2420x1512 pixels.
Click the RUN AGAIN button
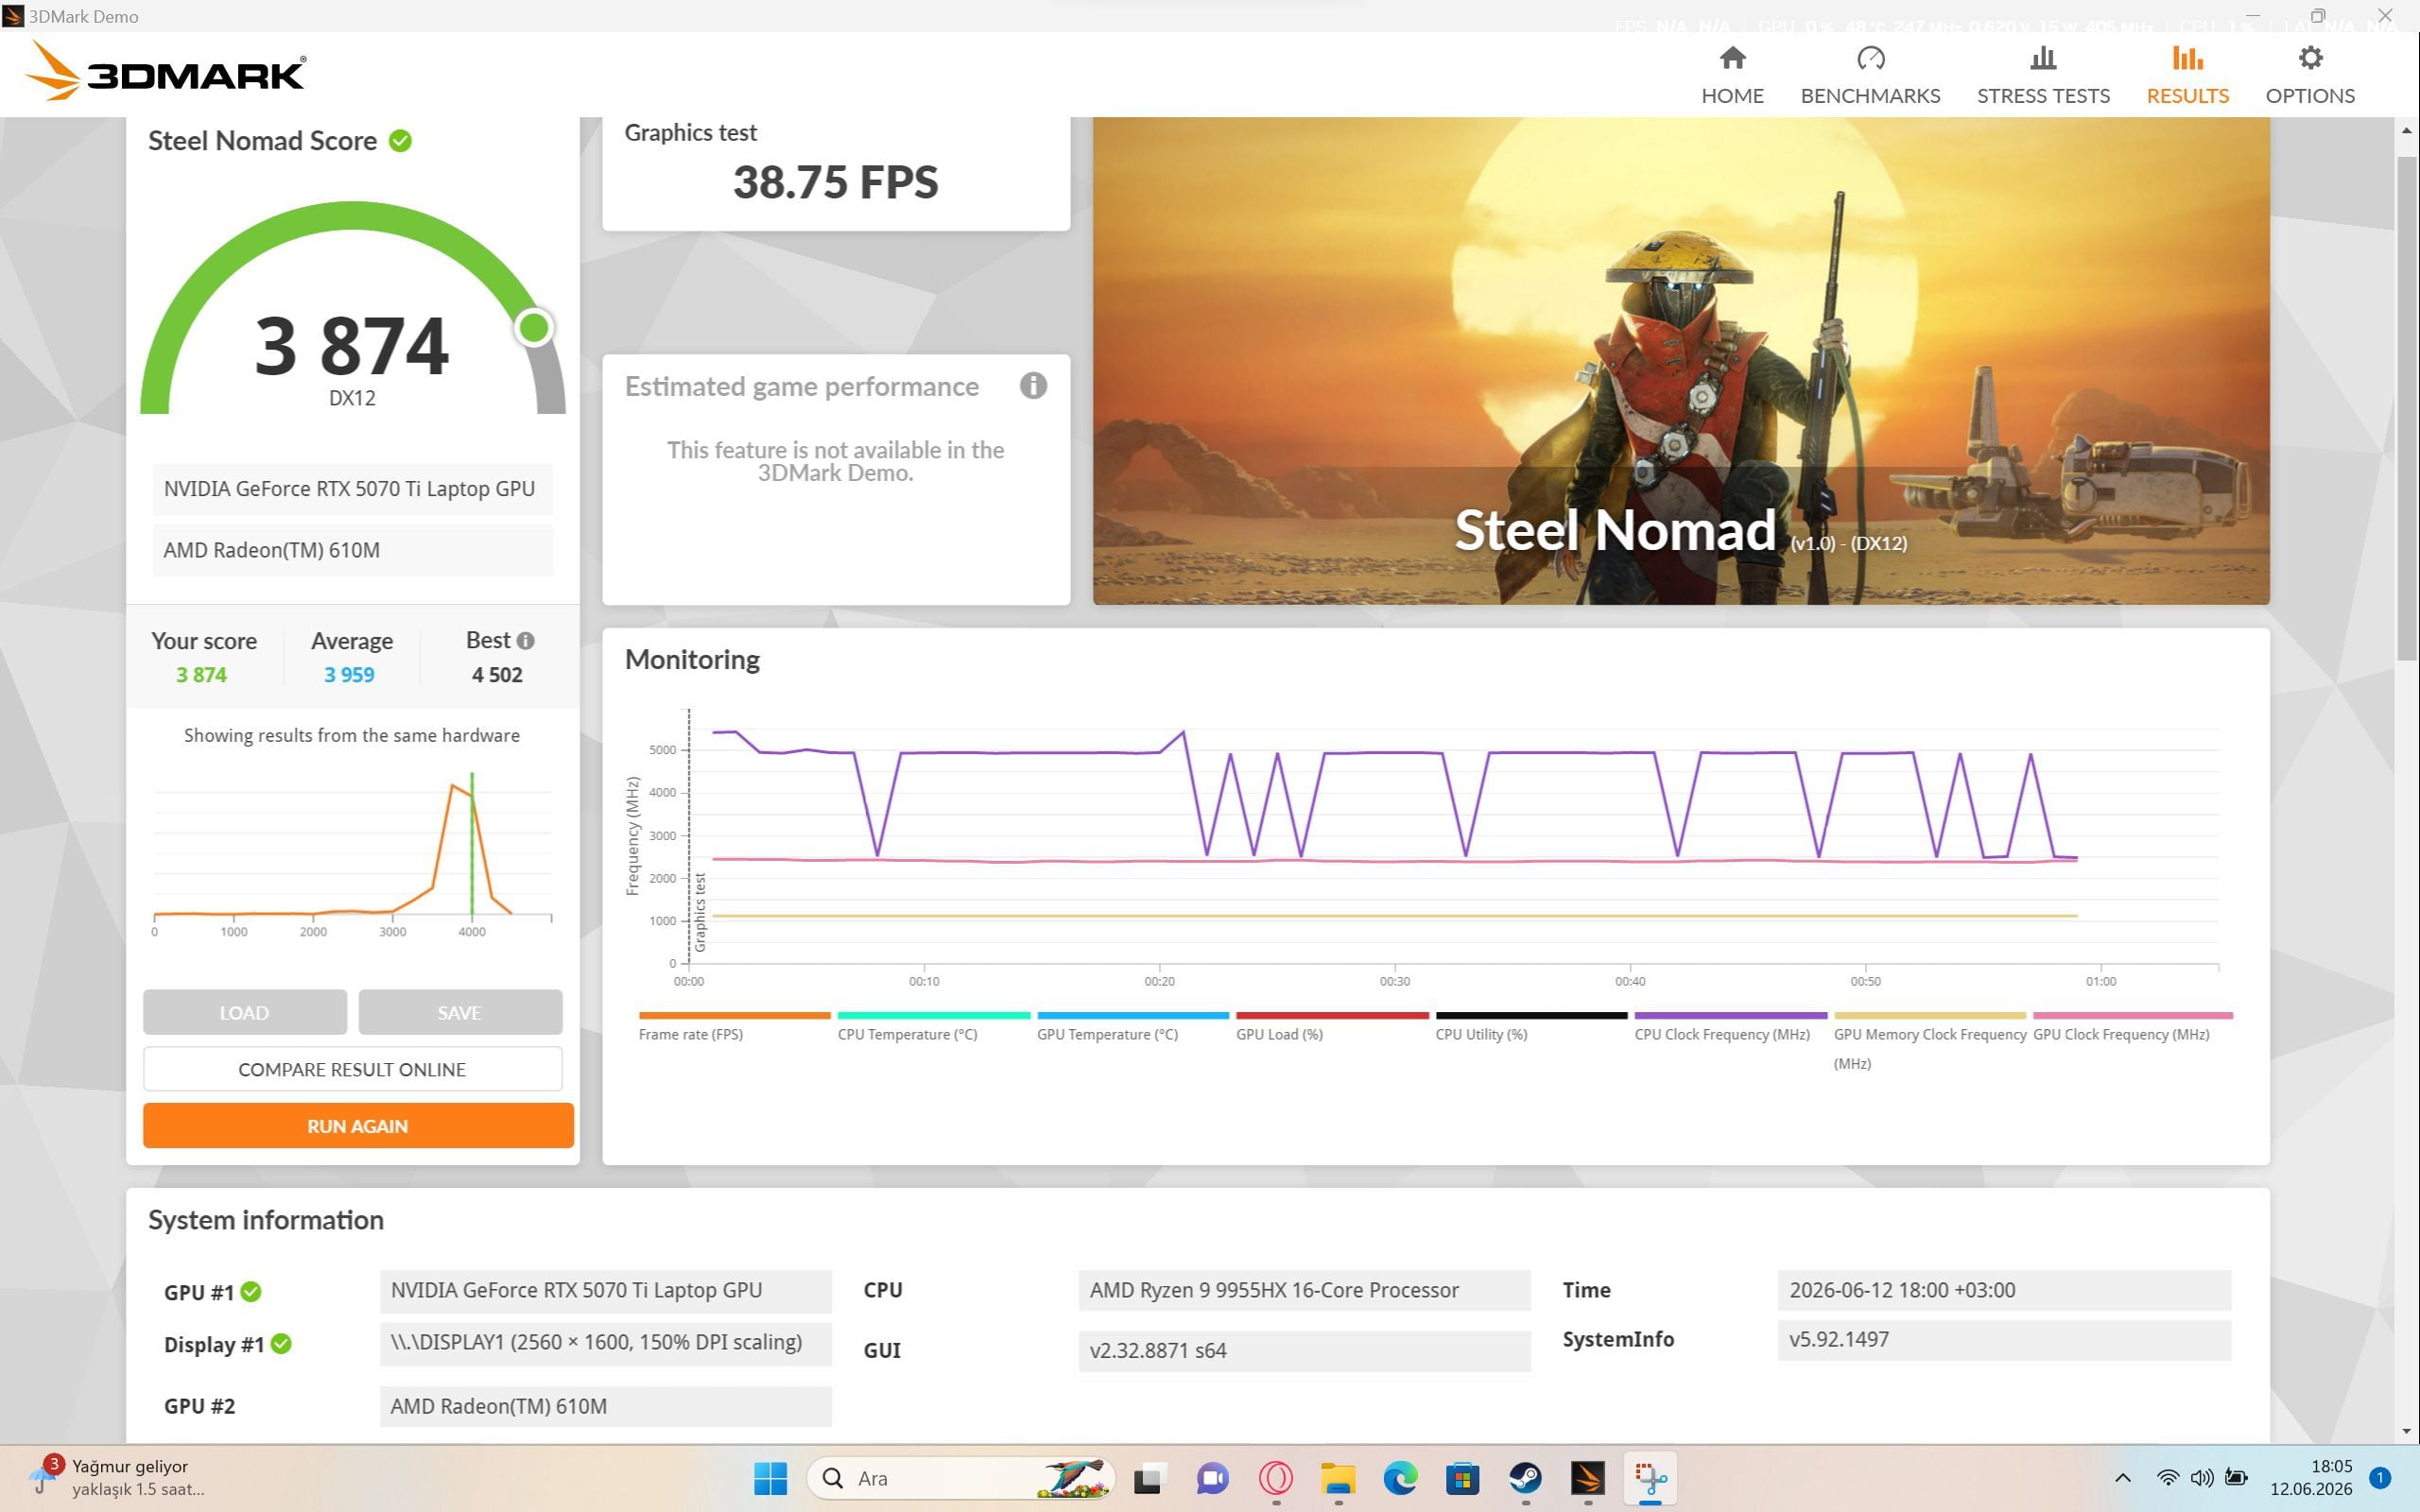coord(358,1126)
